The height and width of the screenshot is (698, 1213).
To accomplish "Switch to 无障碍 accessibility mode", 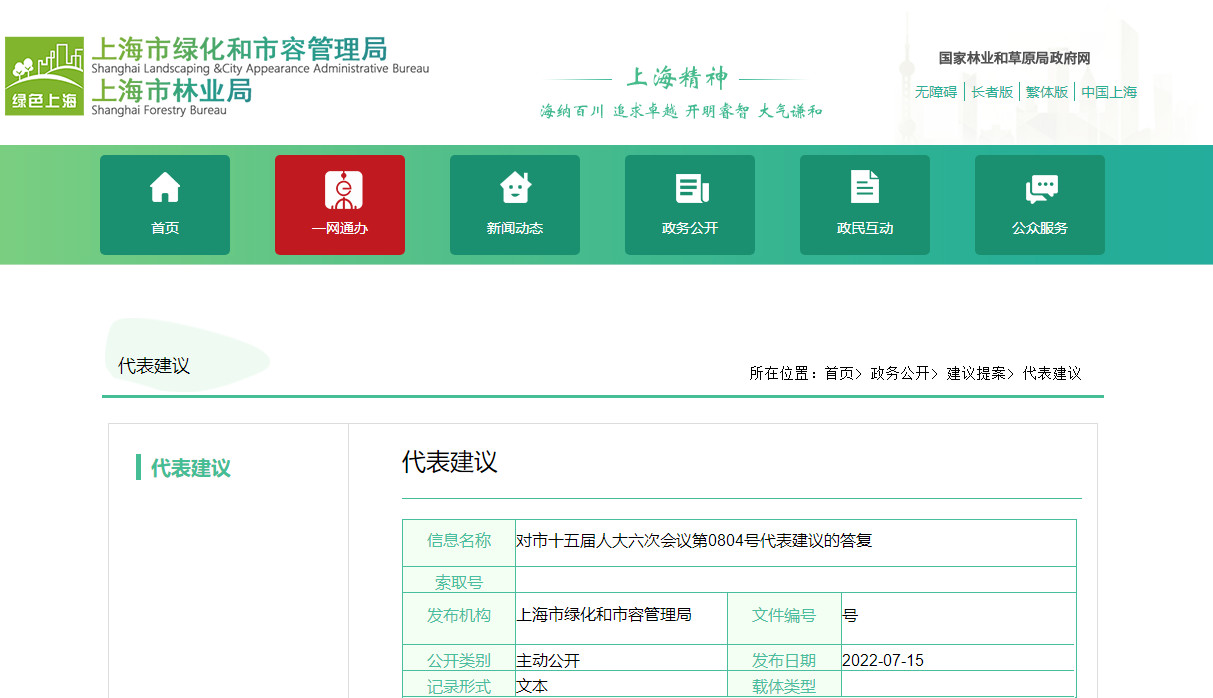I will 936,92.
